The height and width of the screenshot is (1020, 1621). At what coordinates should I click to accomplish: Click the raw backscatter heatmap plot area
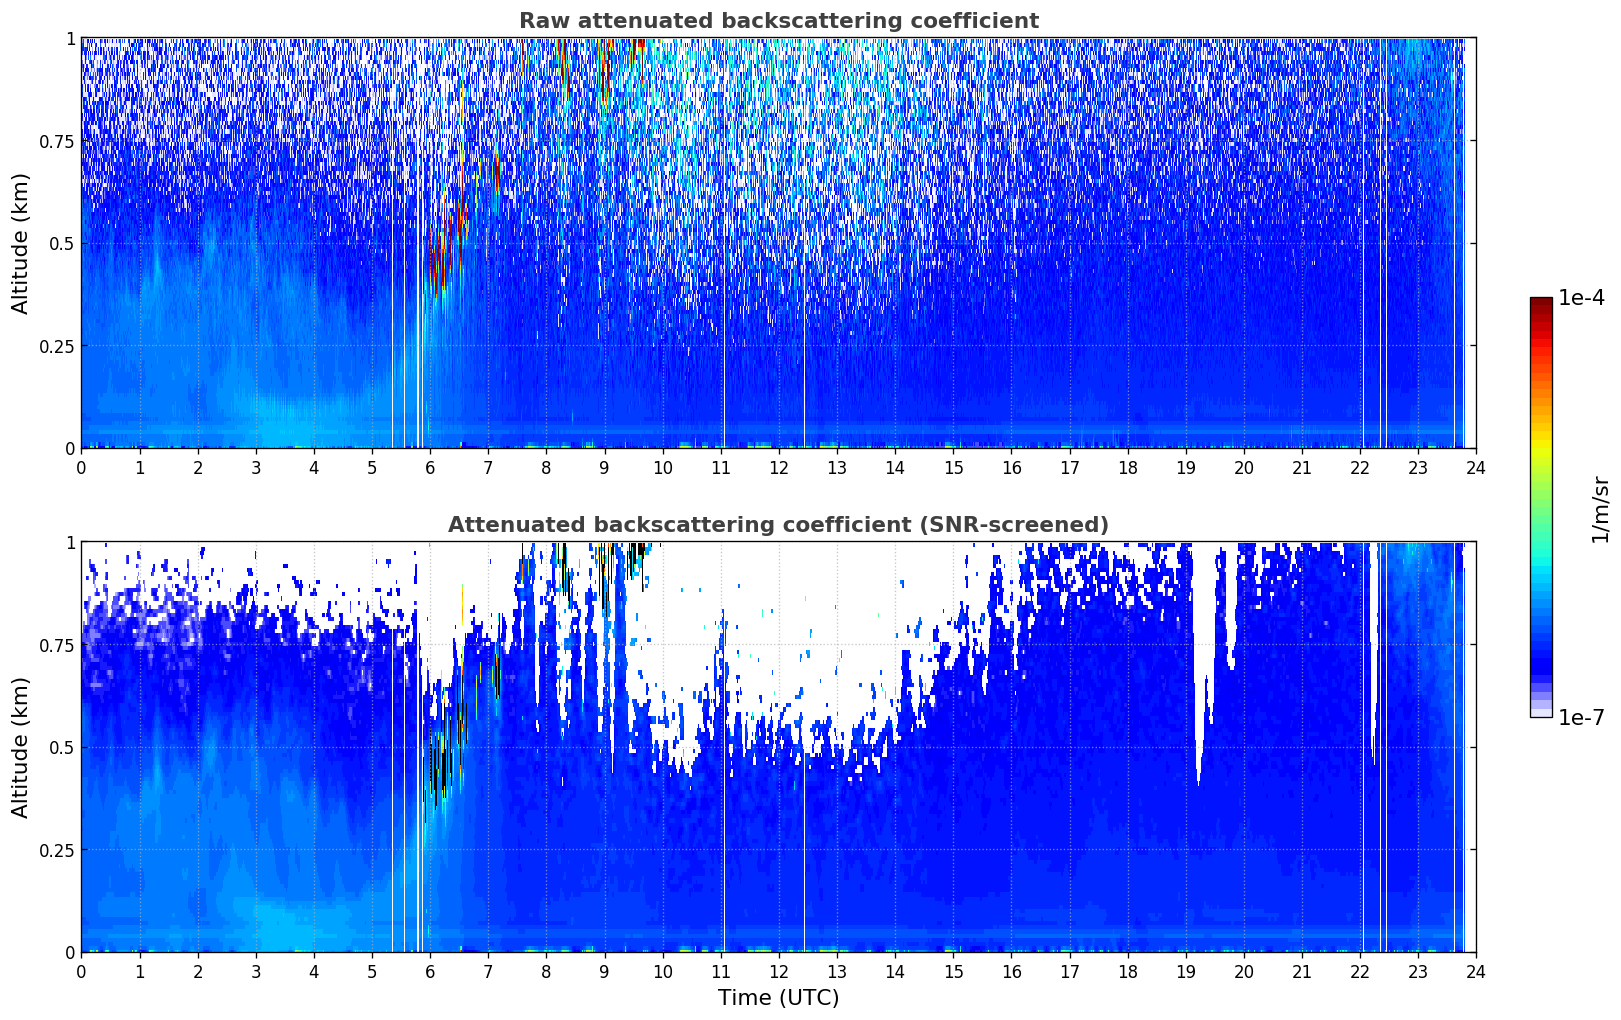coord(778,243)
